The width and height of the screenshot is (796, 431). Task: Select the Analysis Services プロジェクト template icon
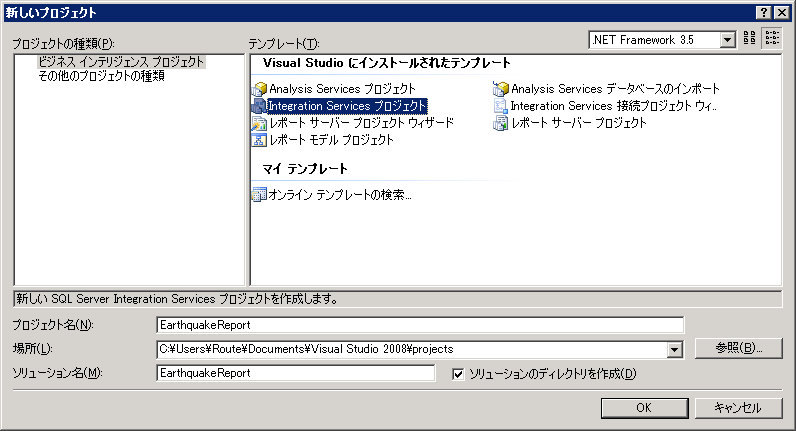pos(259,89)
